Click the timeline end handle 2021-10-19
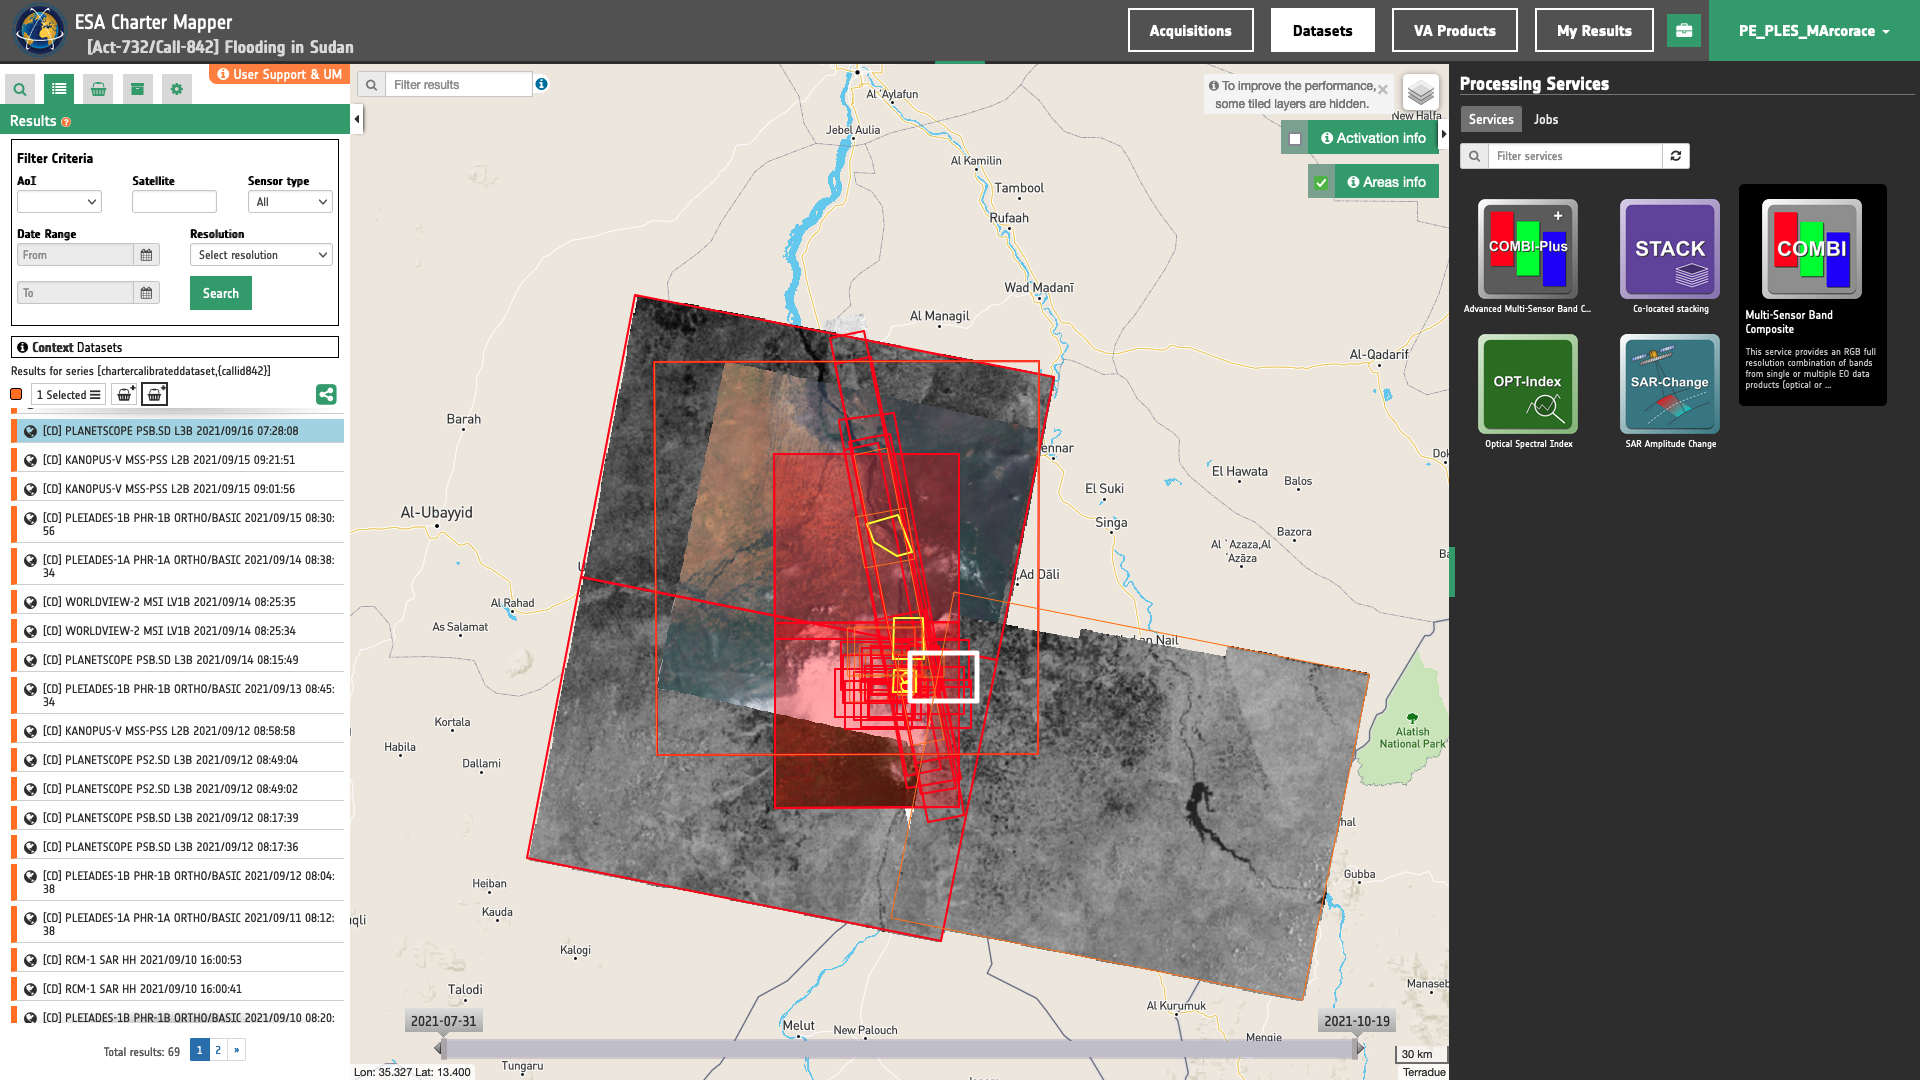Viewport: 1920px width, 1080px height. (1358, 1048)
